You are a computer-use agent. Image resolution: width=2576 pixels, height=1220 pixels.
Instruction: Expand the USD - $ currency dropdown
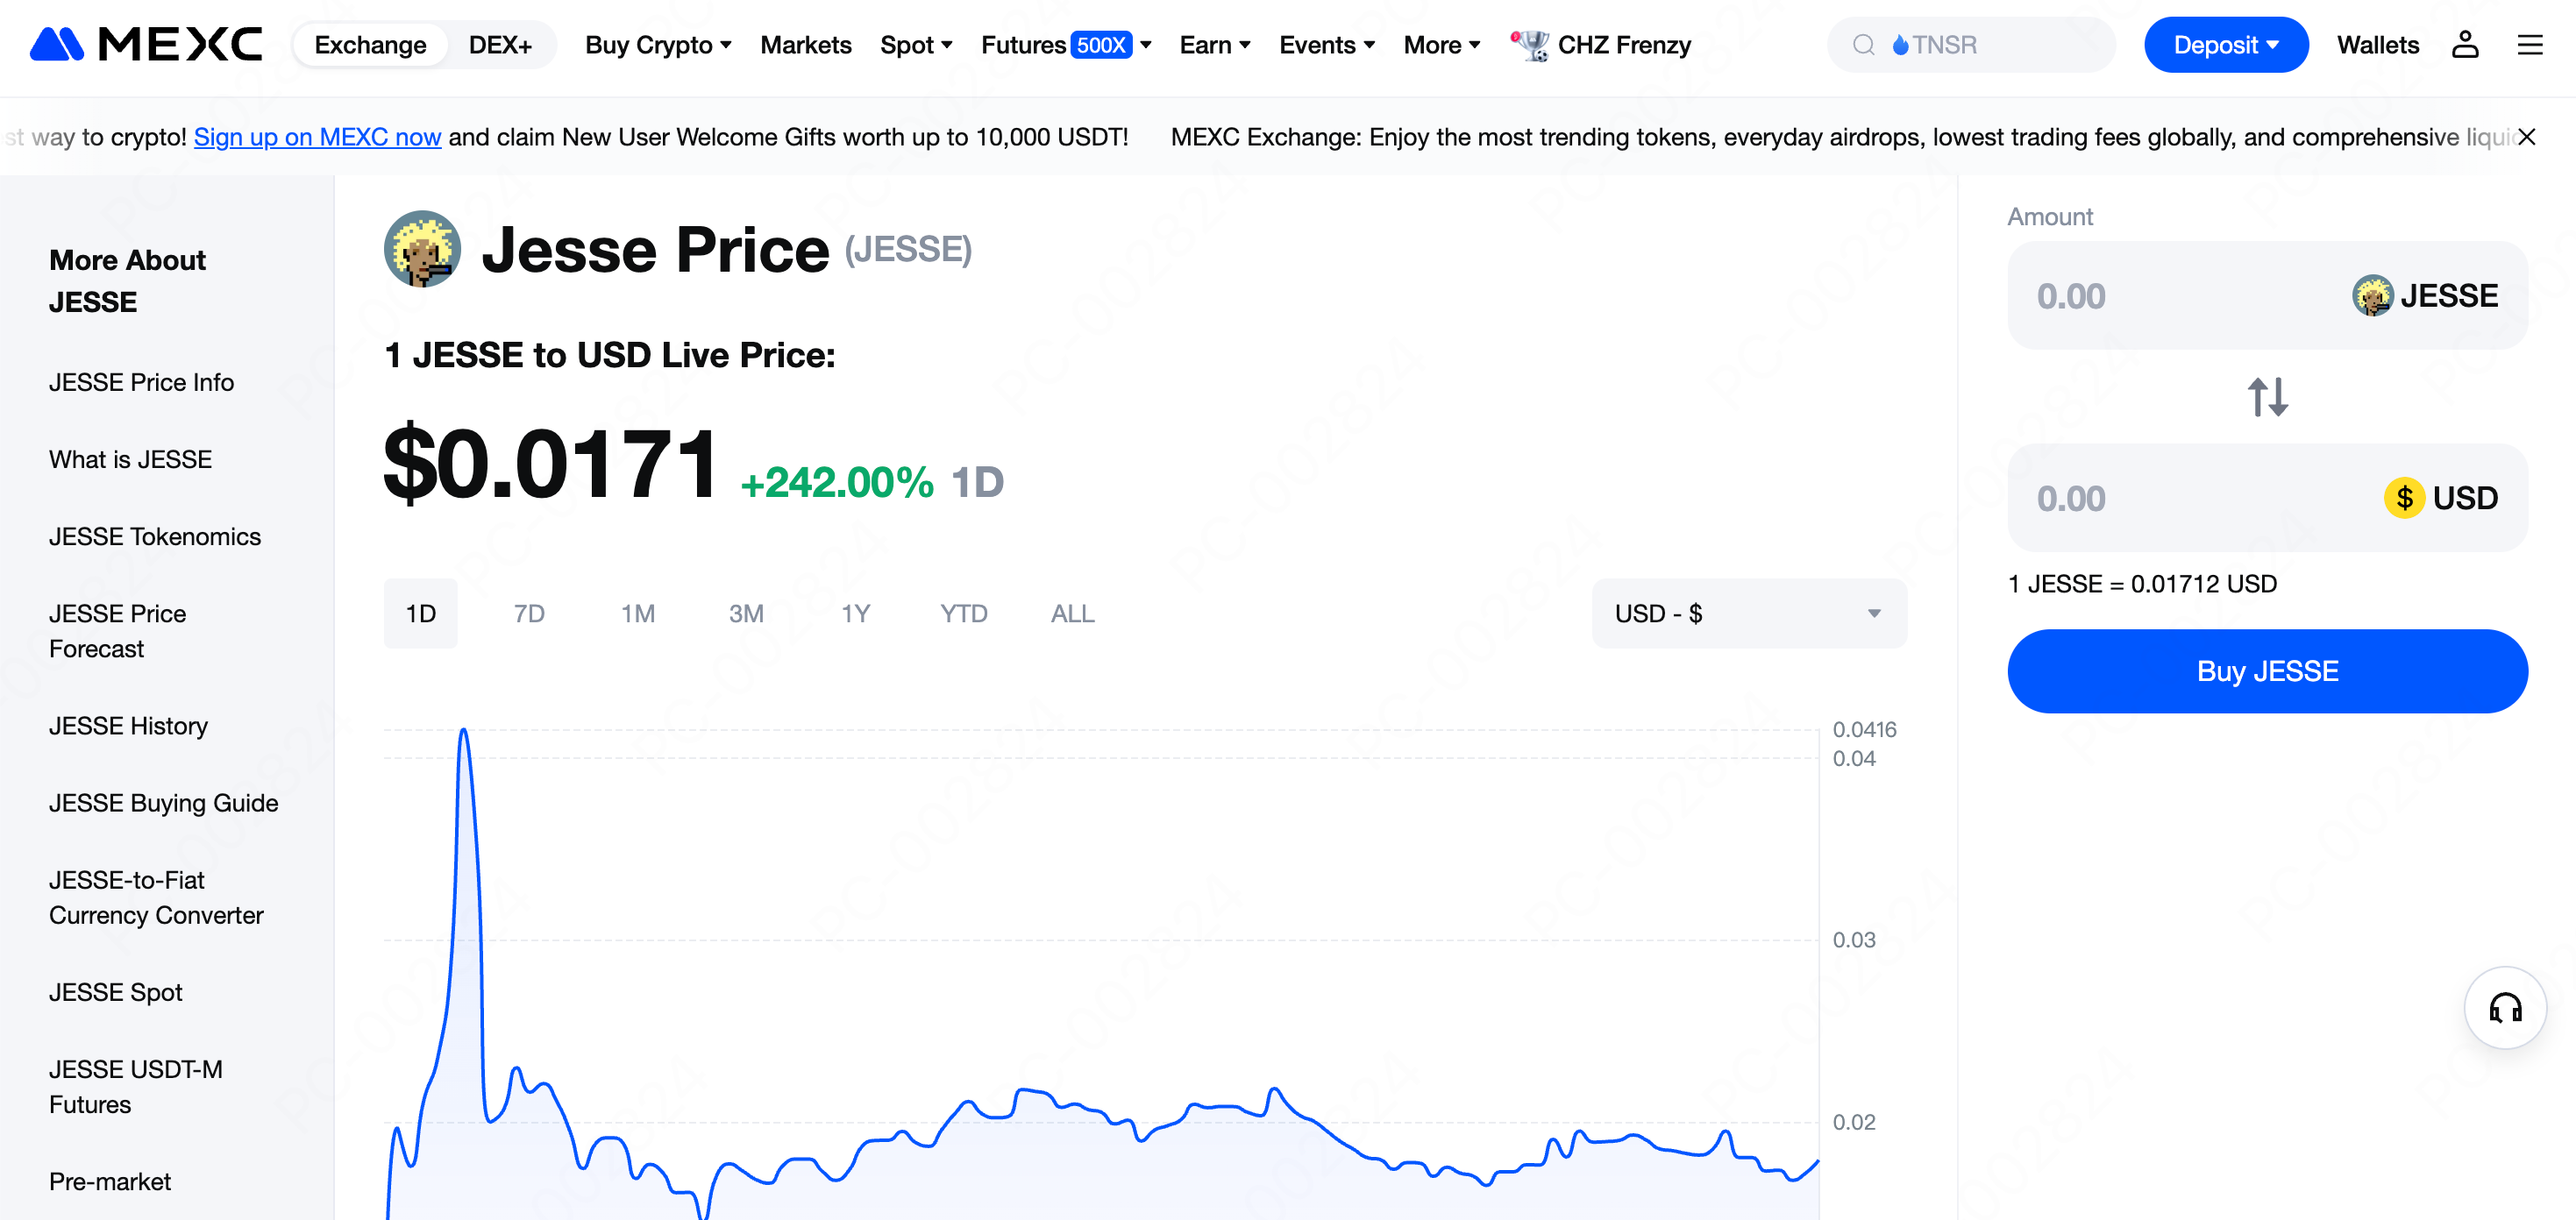pyautogui.click(x=1748, y=613)
